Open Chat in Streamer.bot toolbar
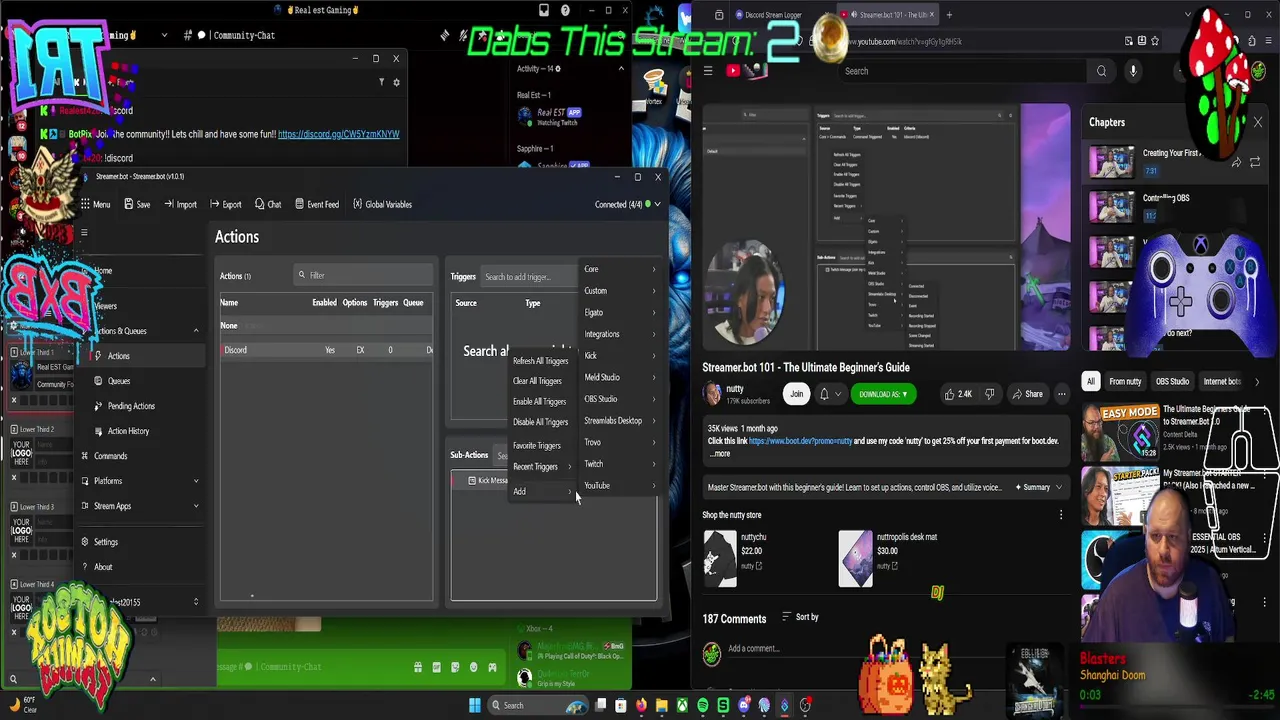This screenshot has height=720, width=1280. (x=267, y=204)
